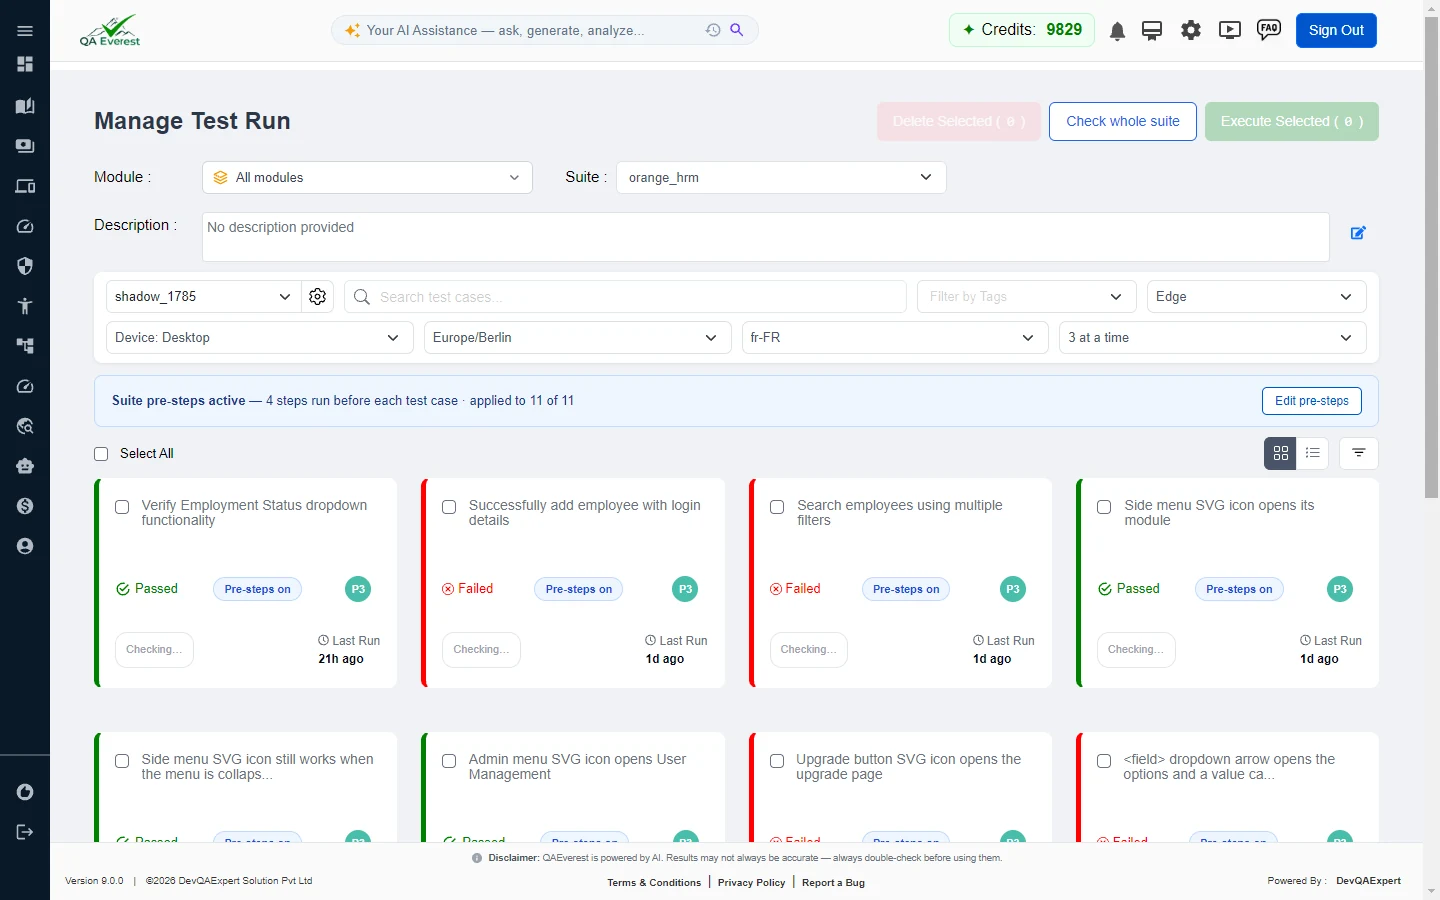Screen dimensions: 1440x900
Task: Click the Search test cases field
Action: click(626, 297)
